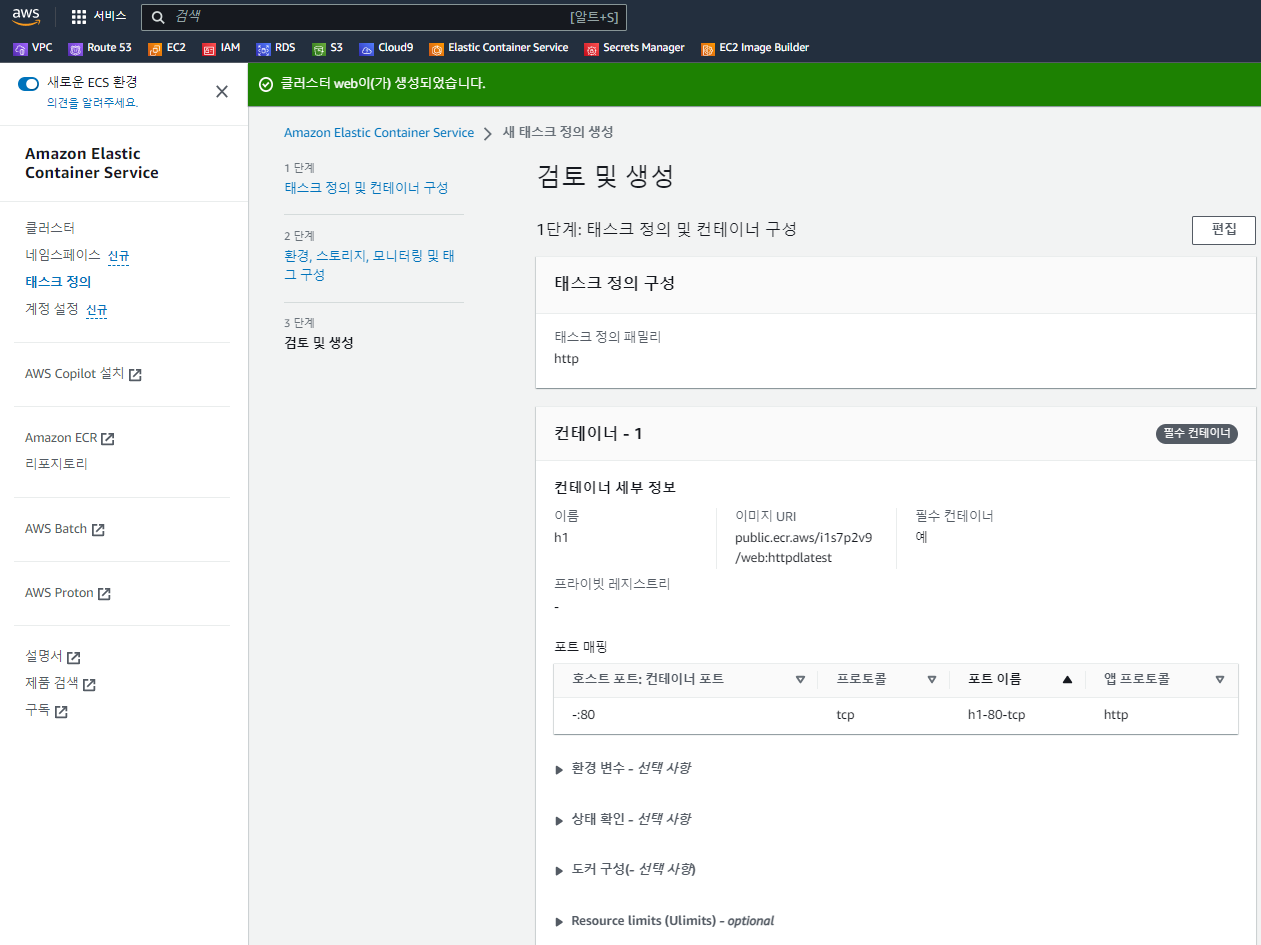This screenshot has width=1261, height=945.
Task: Go to step 2 환경, 스토리지, 모니터링 link
Action: point(370,265)
